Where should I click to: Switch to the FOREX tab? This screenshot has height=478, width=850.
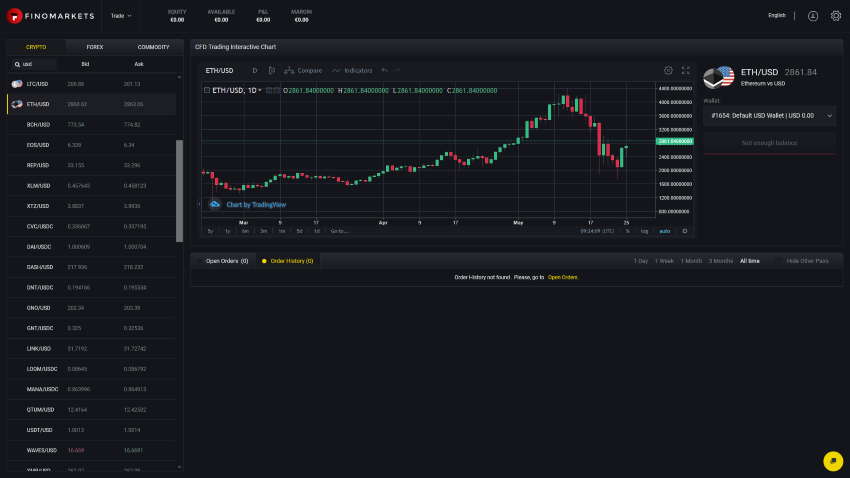point(95,47)
